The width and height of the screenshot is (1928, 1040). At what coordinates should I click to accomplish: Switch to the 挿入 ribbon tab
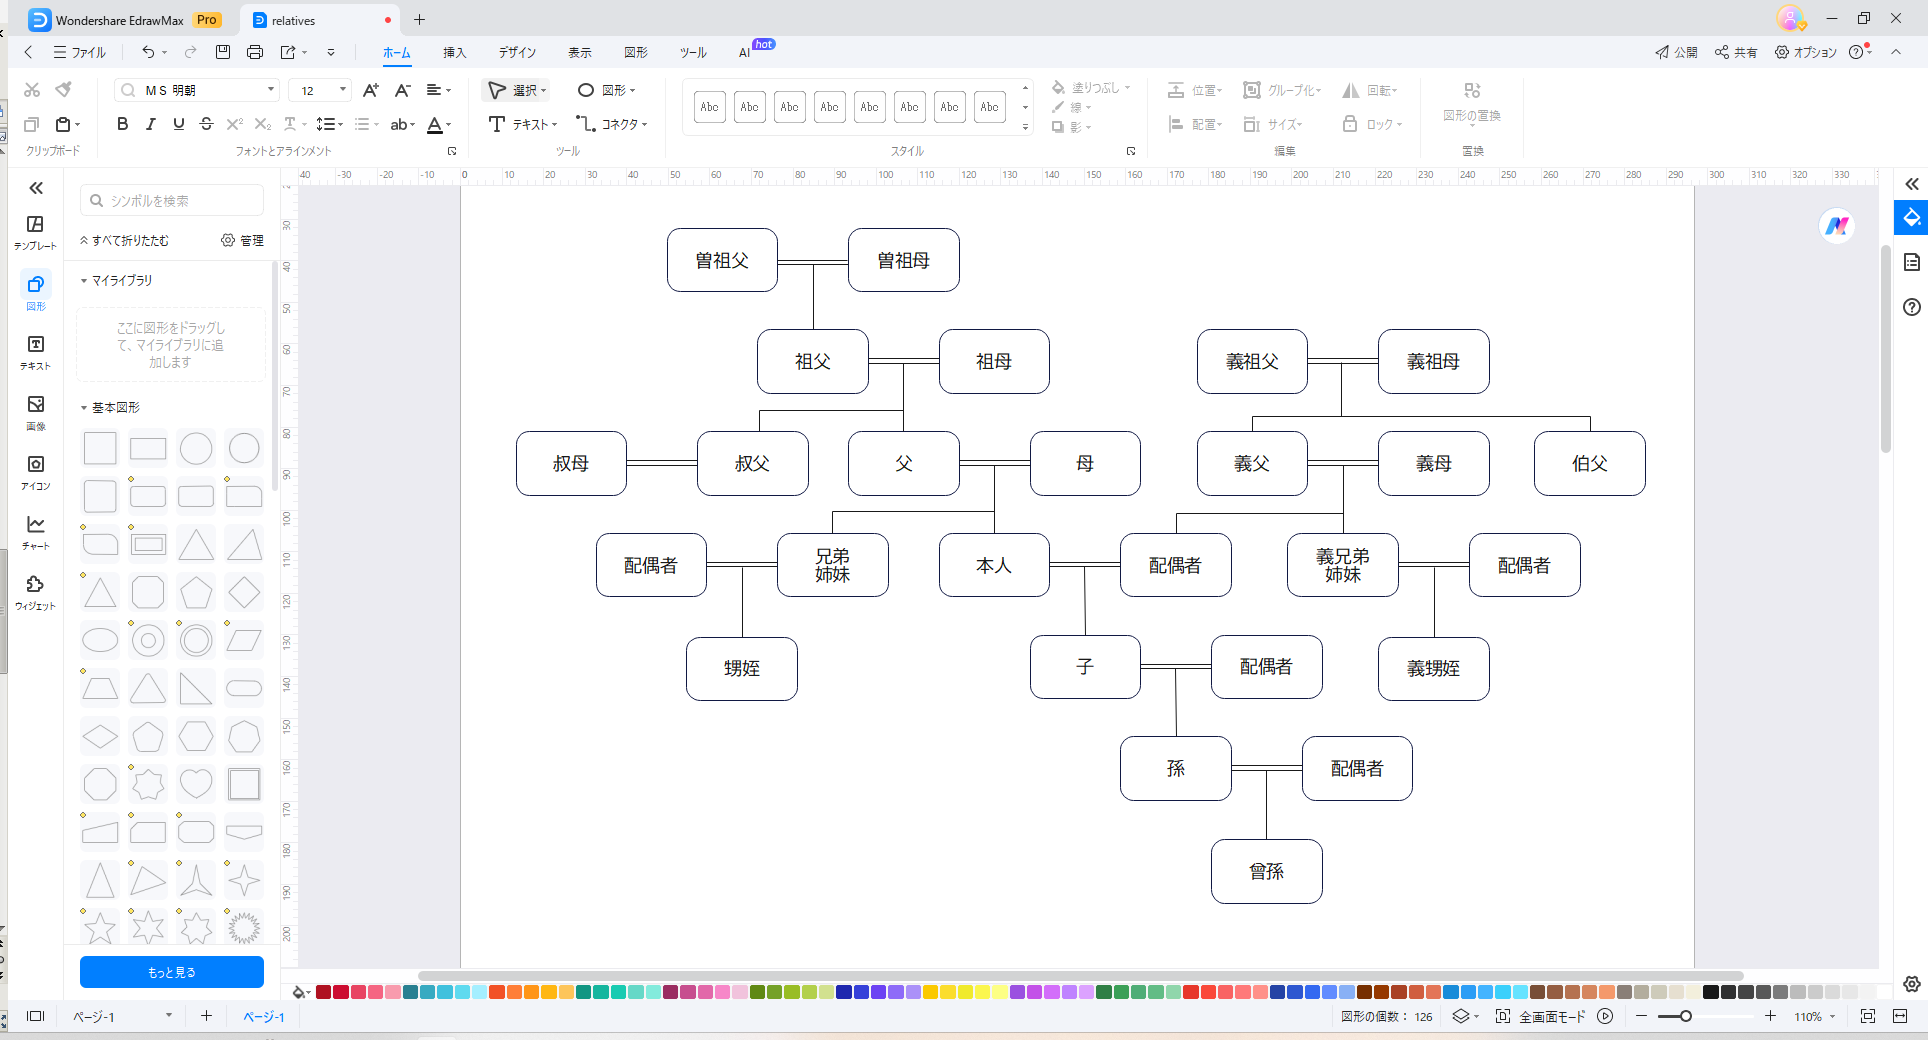coord(454,52)
